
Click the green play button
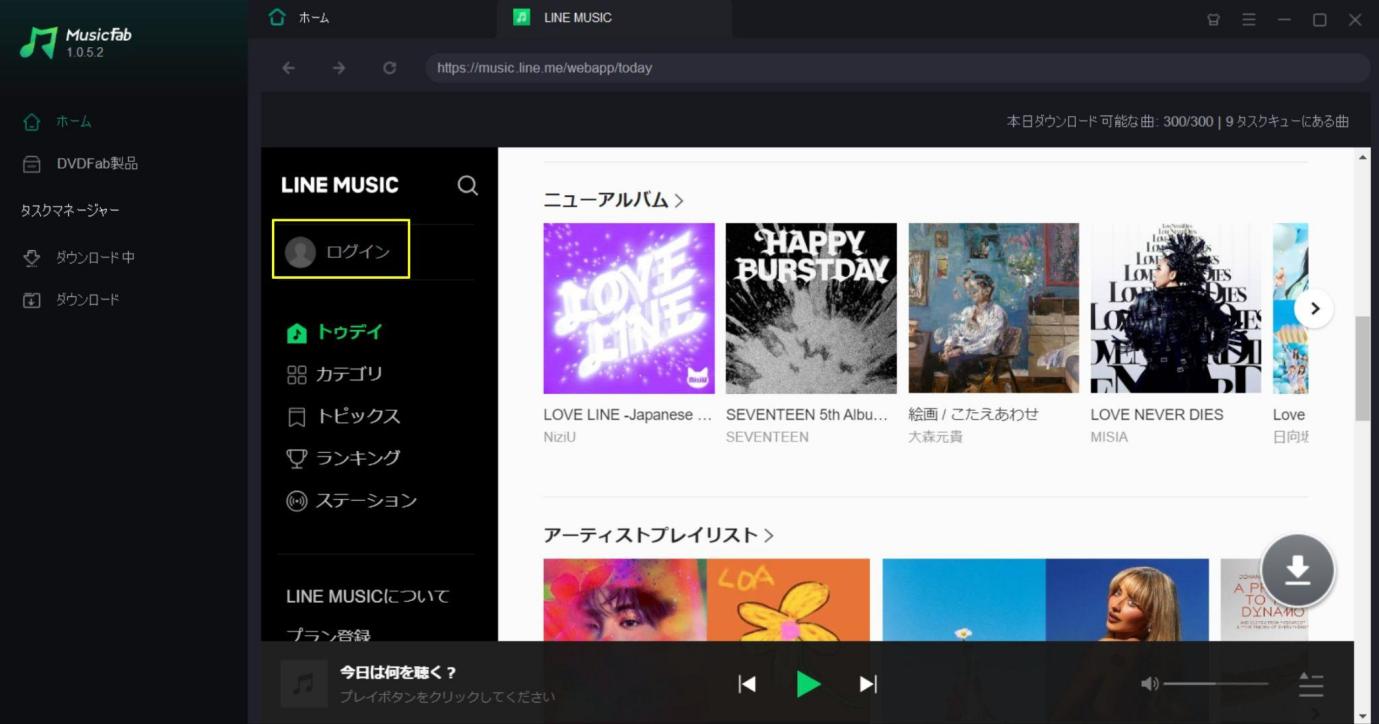pos(808,684)
